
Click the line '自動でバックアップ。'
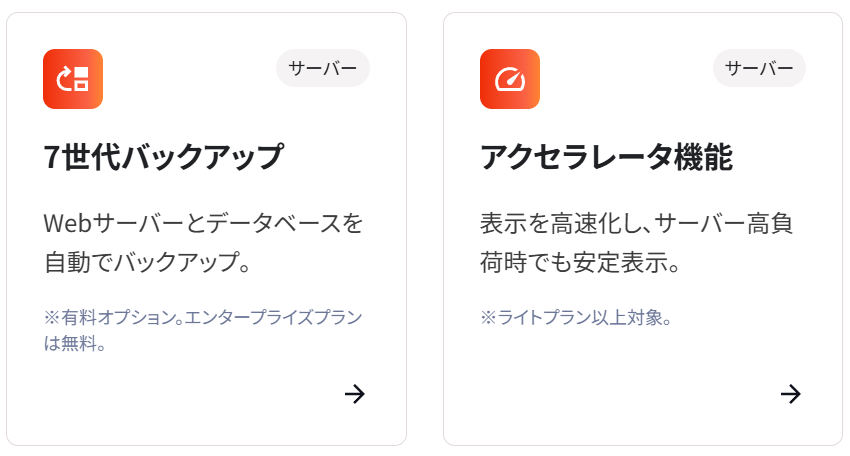[x=146, y=264]
